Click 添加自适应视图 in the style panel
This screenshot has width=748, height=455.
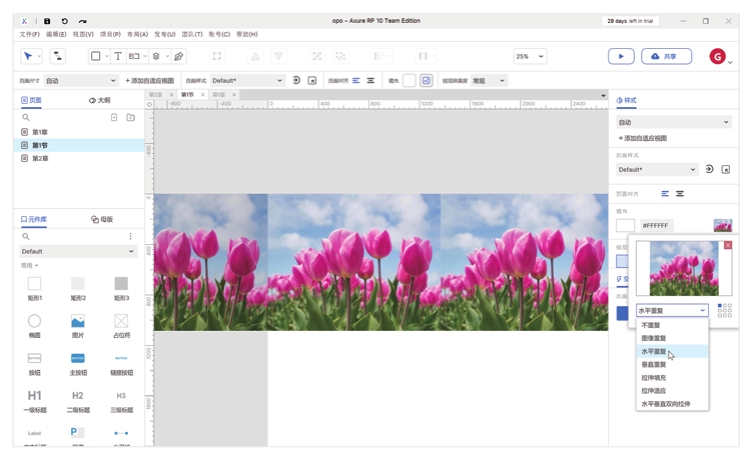coord(643,138)
